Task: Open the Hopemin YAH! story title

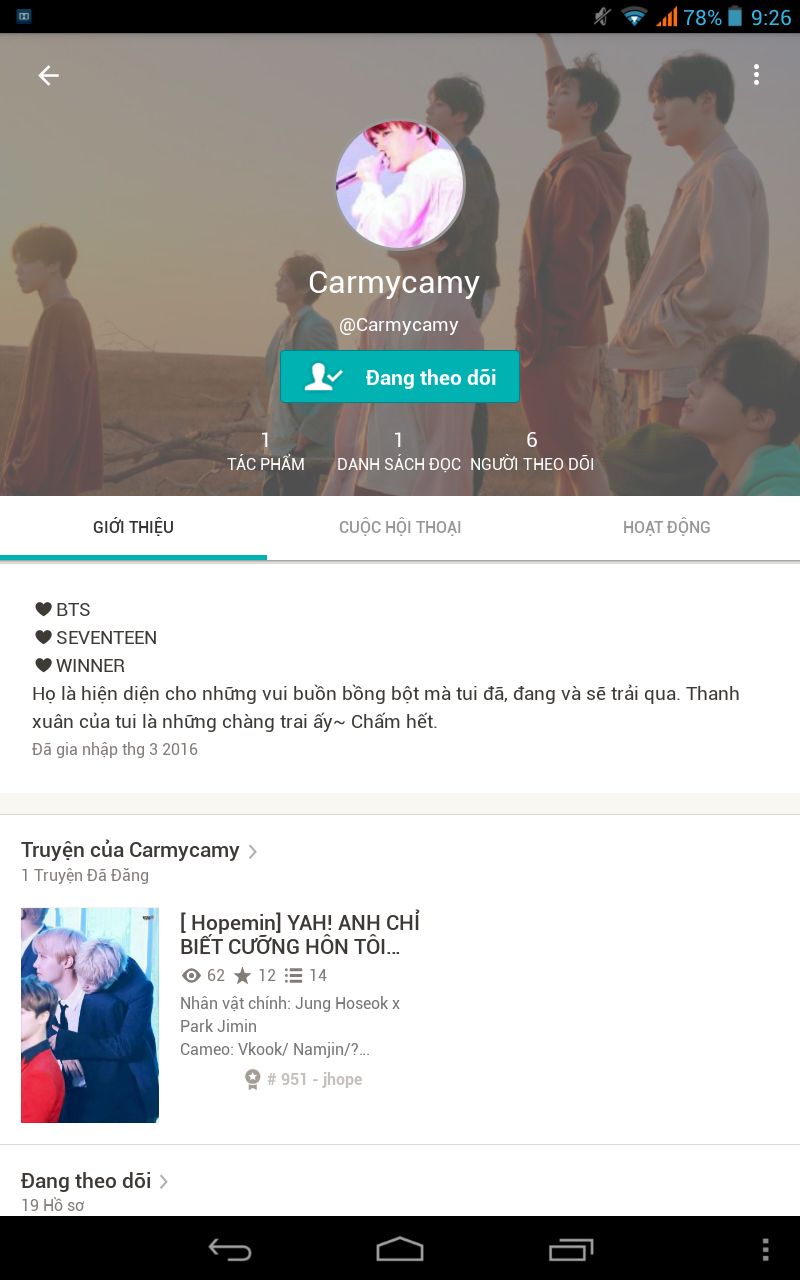Action: 300,934
